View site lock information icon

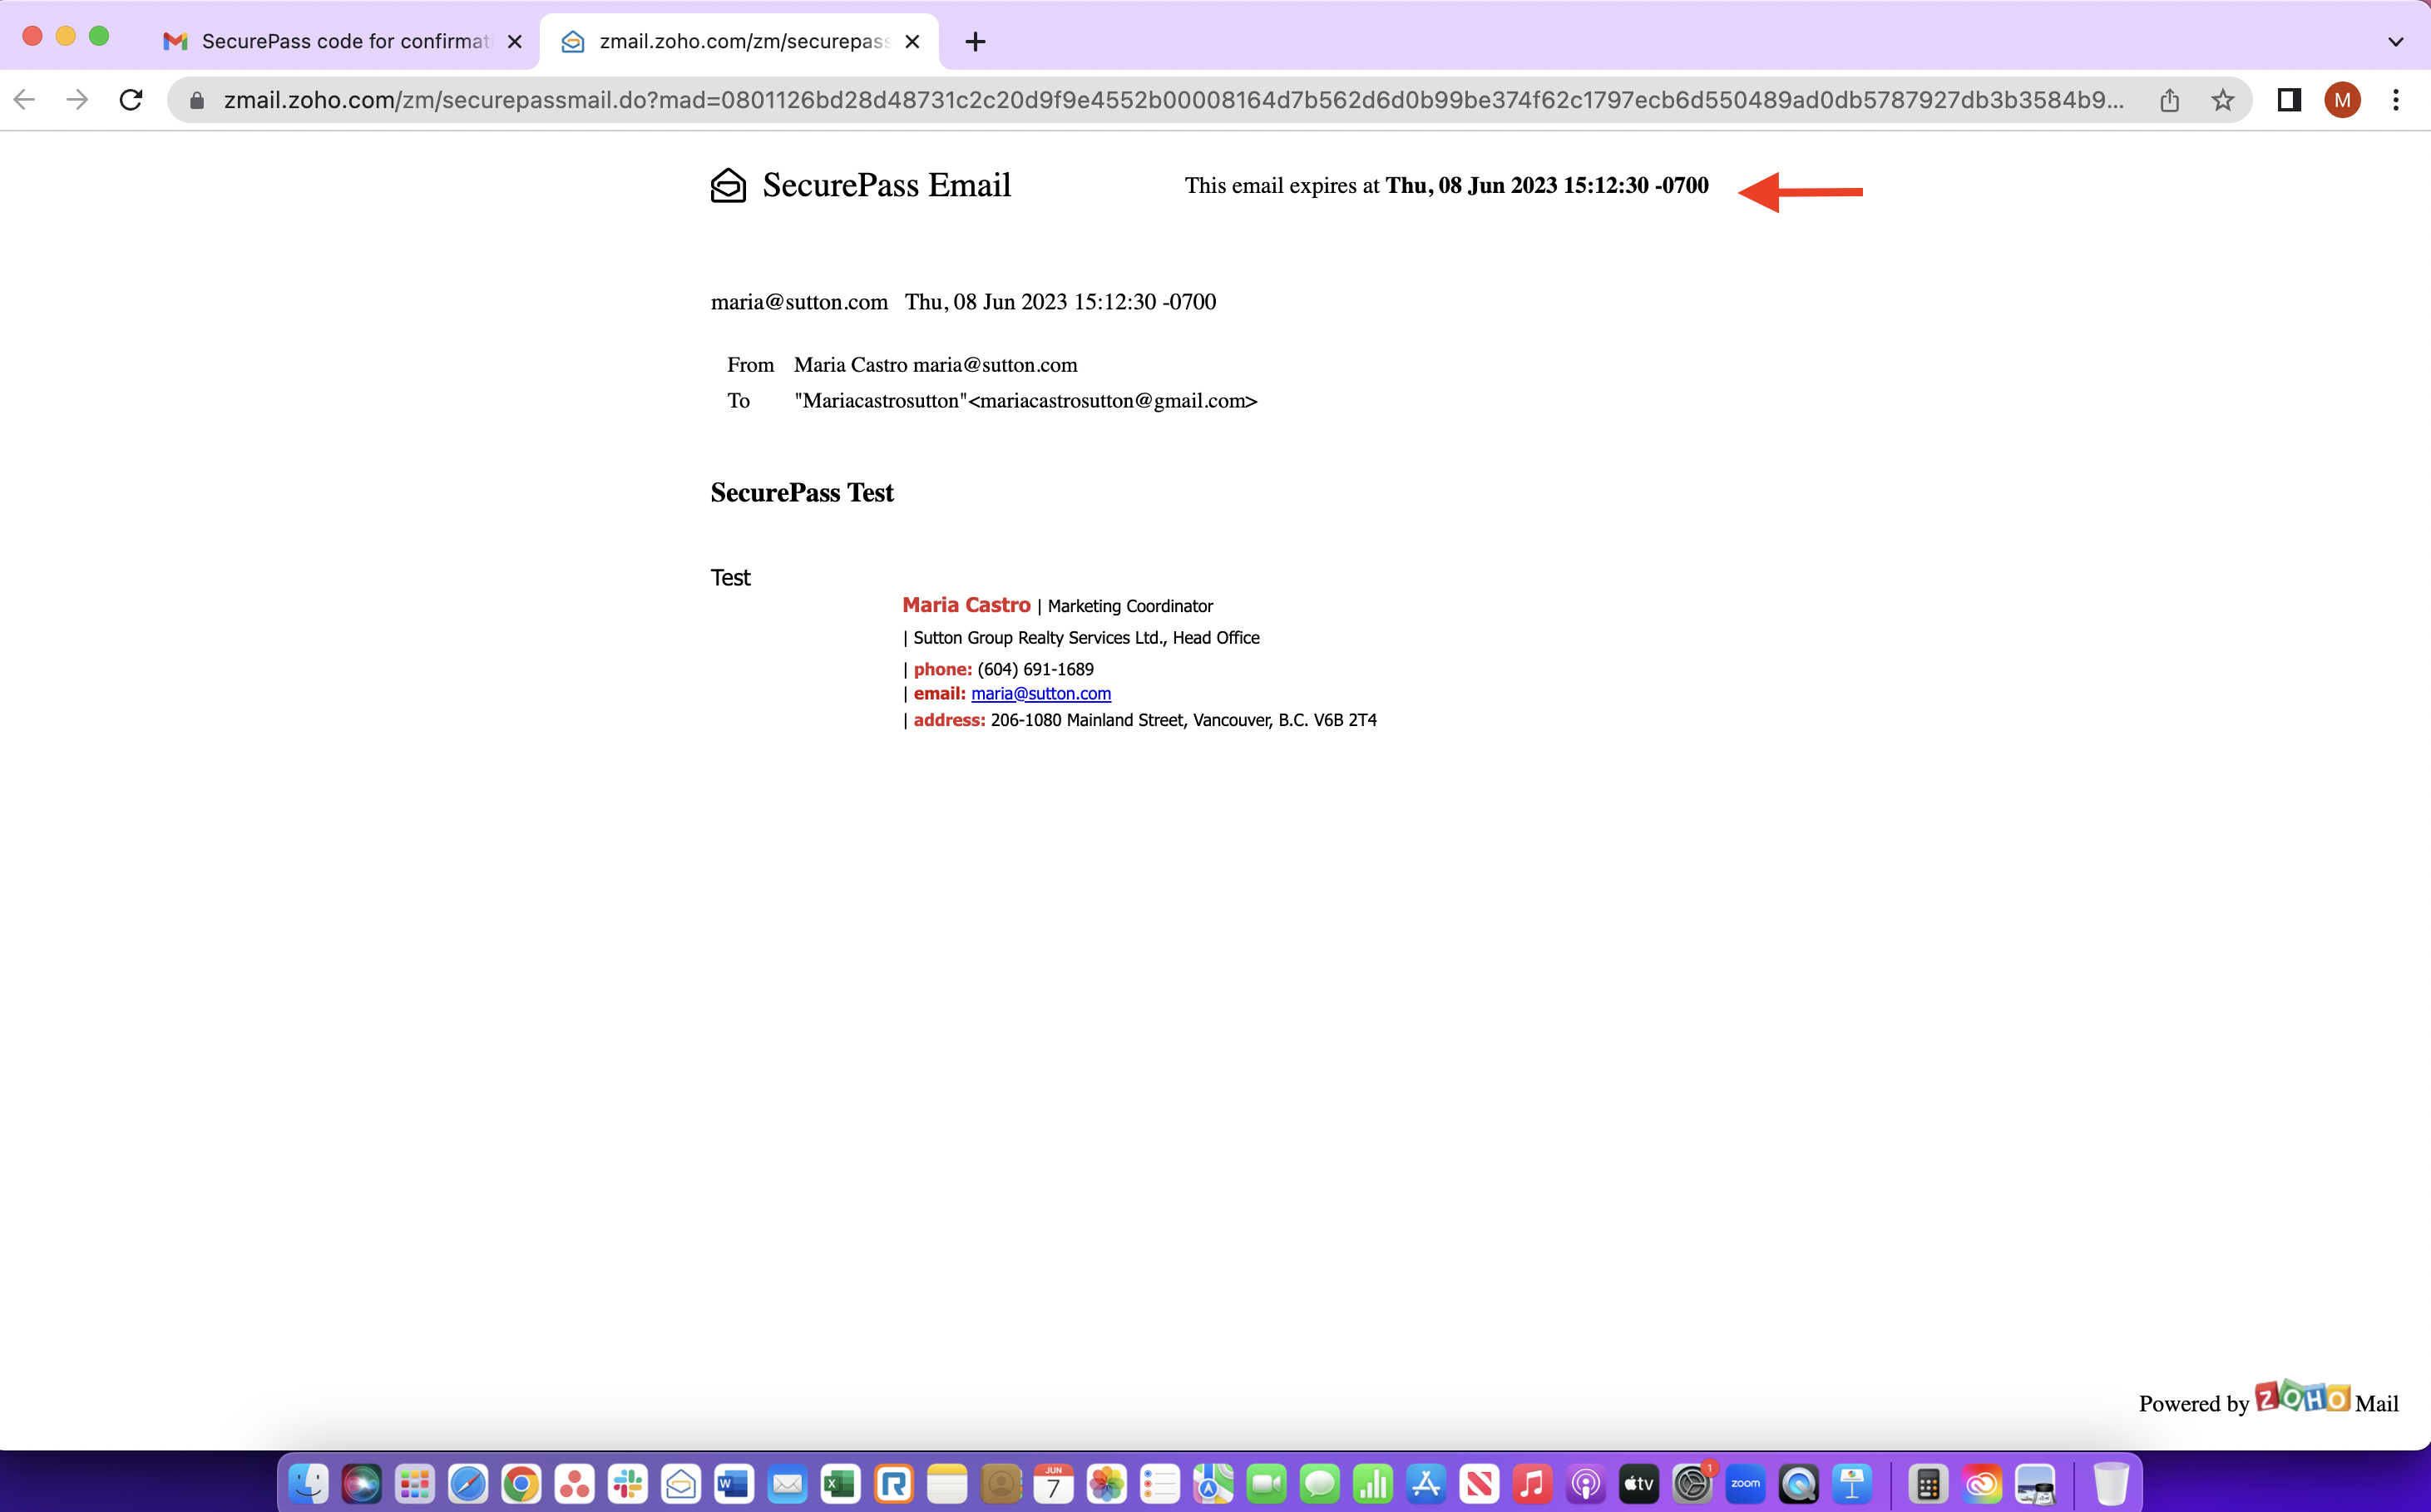coord(197,100)
